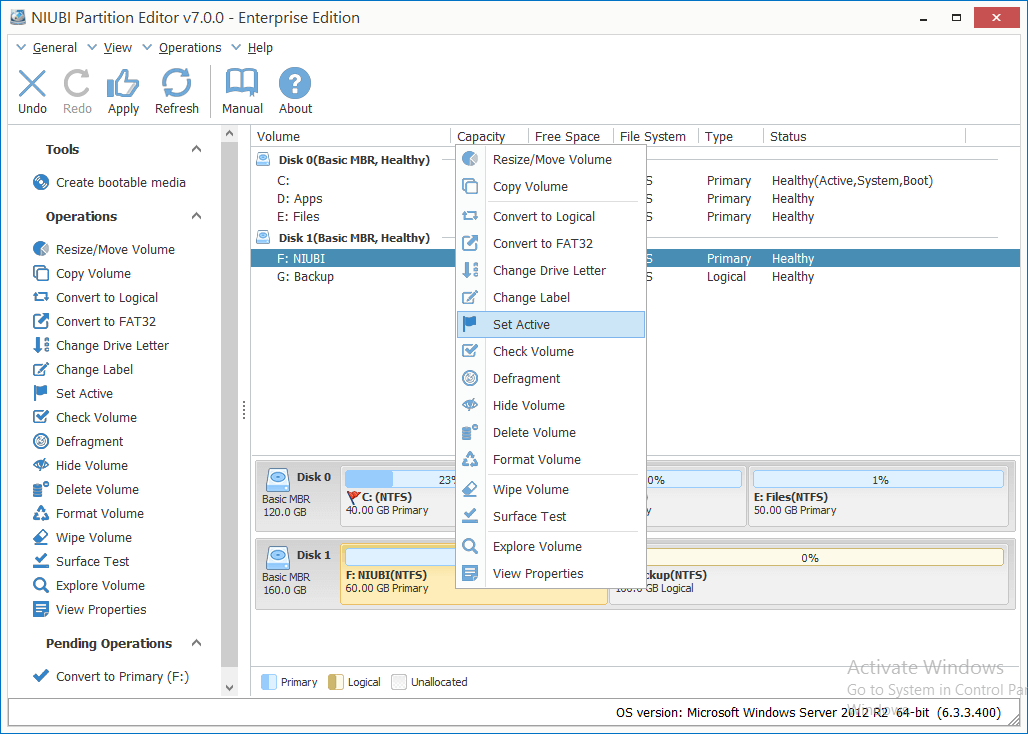Click Create bootable media in Tools

pyautogui.click(x=120, y=182)
